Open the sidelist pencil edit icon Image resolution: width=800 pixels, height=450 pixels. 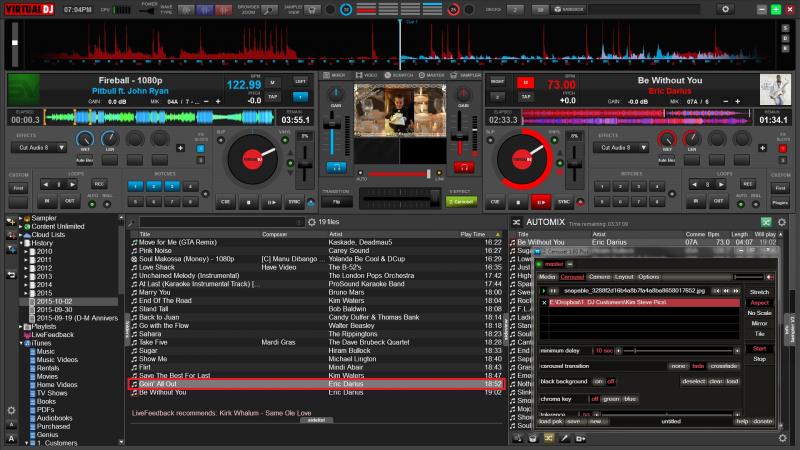[x=564, y=438]
